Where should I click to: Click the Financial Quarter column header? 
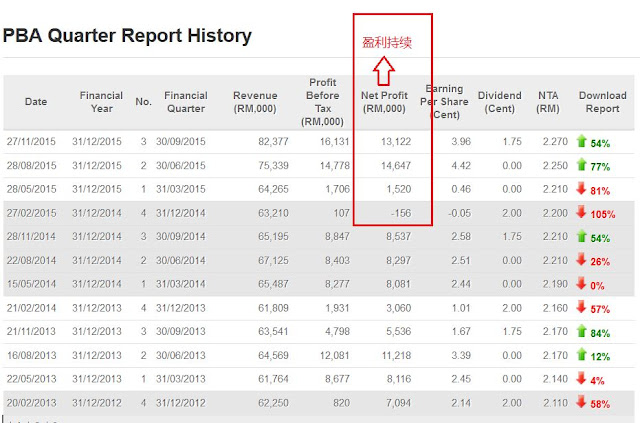(186, 102)
